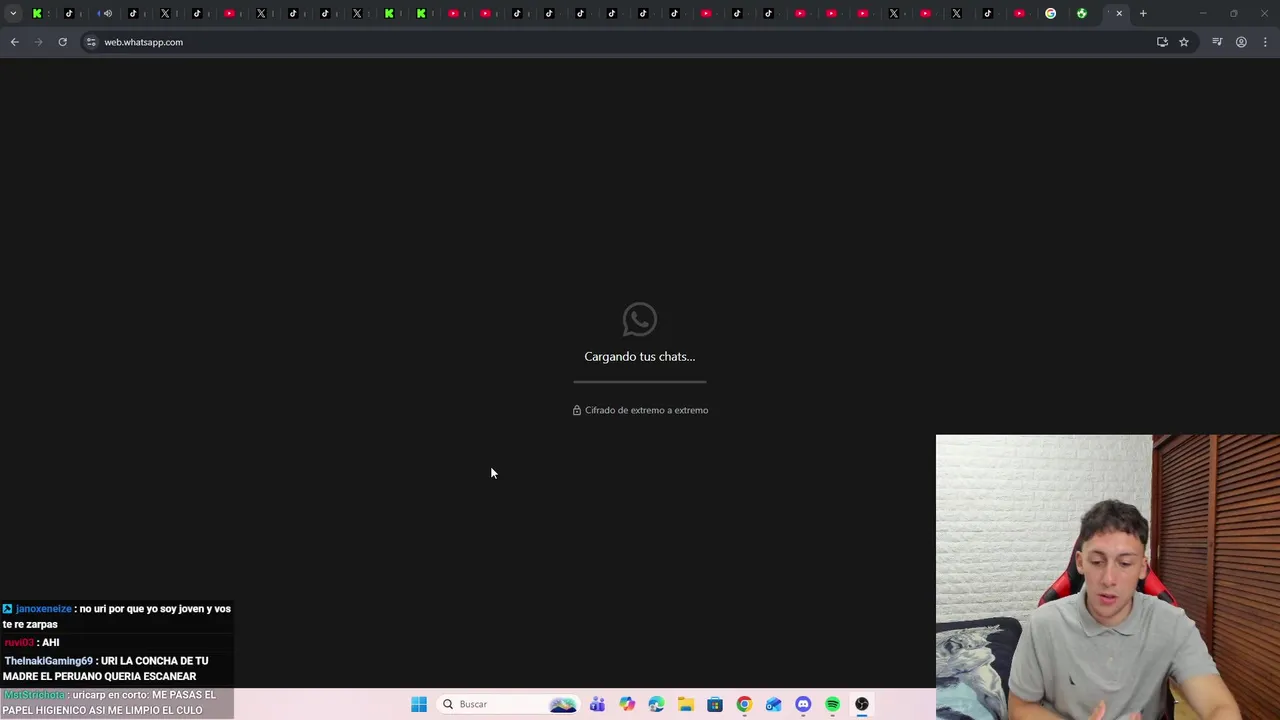Open Spotify from the taskbar

click(832, 704)
